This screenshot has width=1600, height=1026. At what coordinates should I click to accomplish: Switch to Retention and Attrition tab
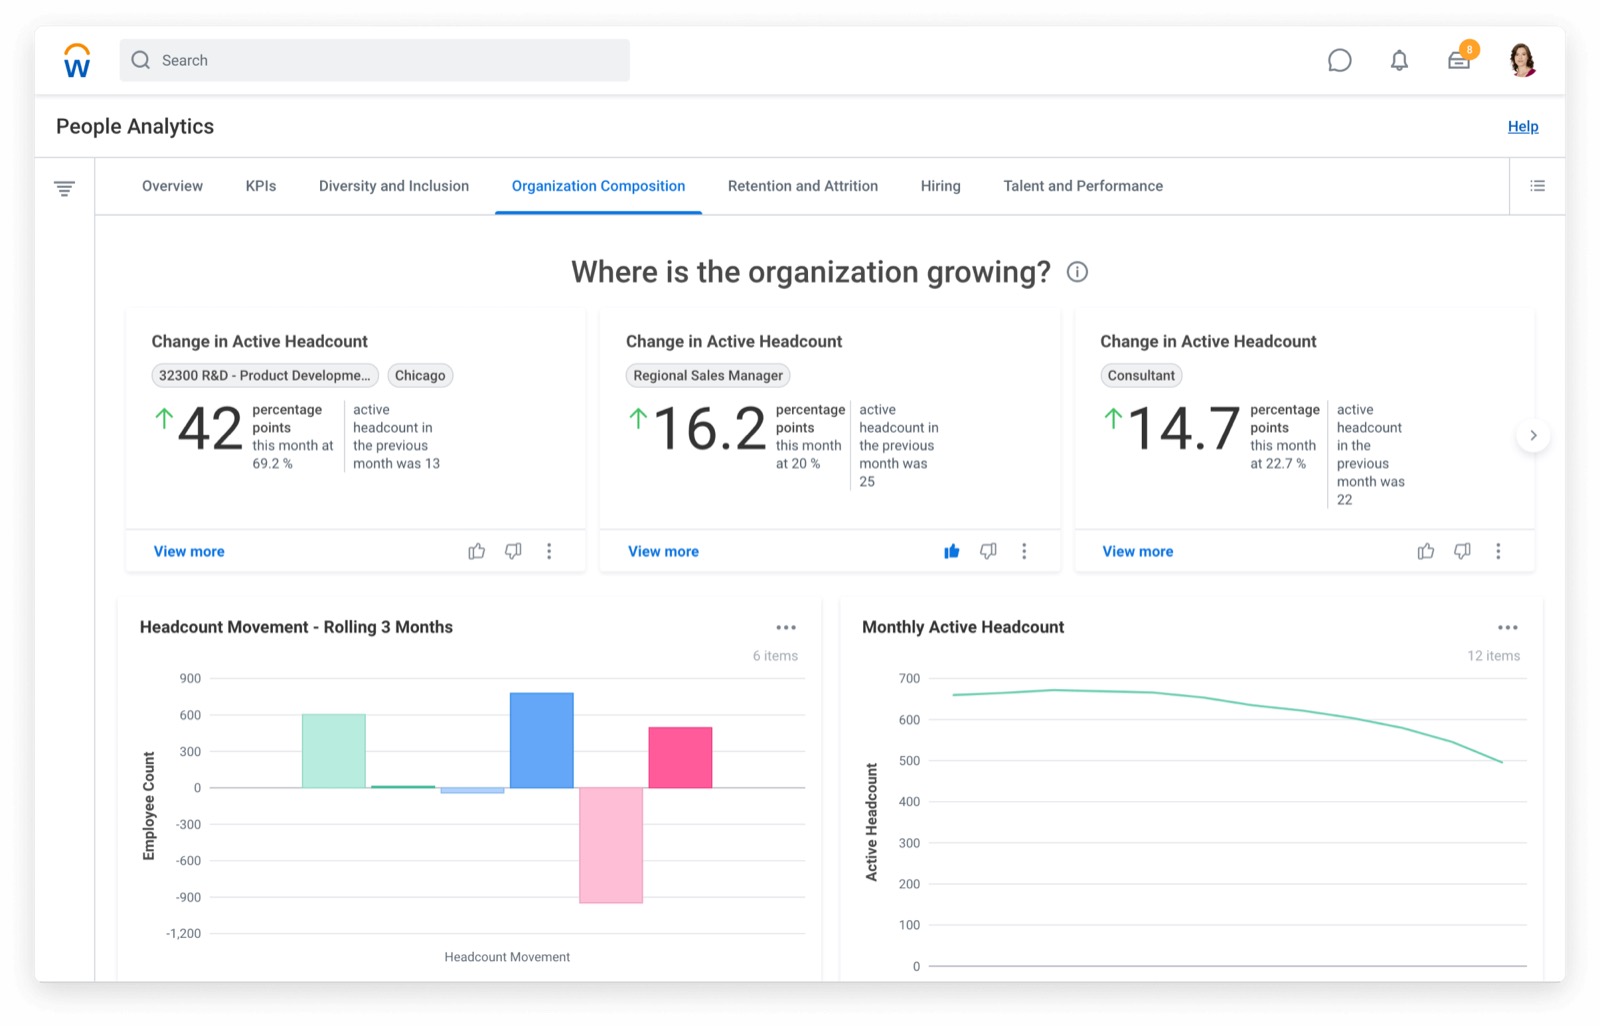point(802,186)
